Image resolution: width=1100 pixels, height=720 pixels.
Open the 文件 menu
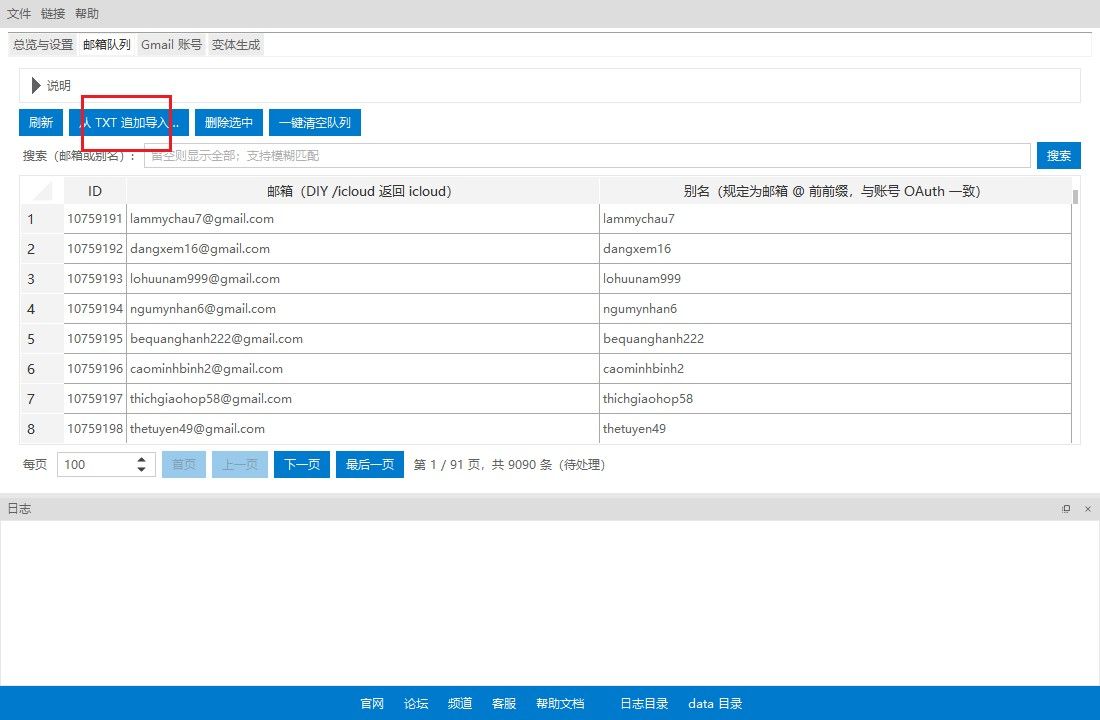19,14
